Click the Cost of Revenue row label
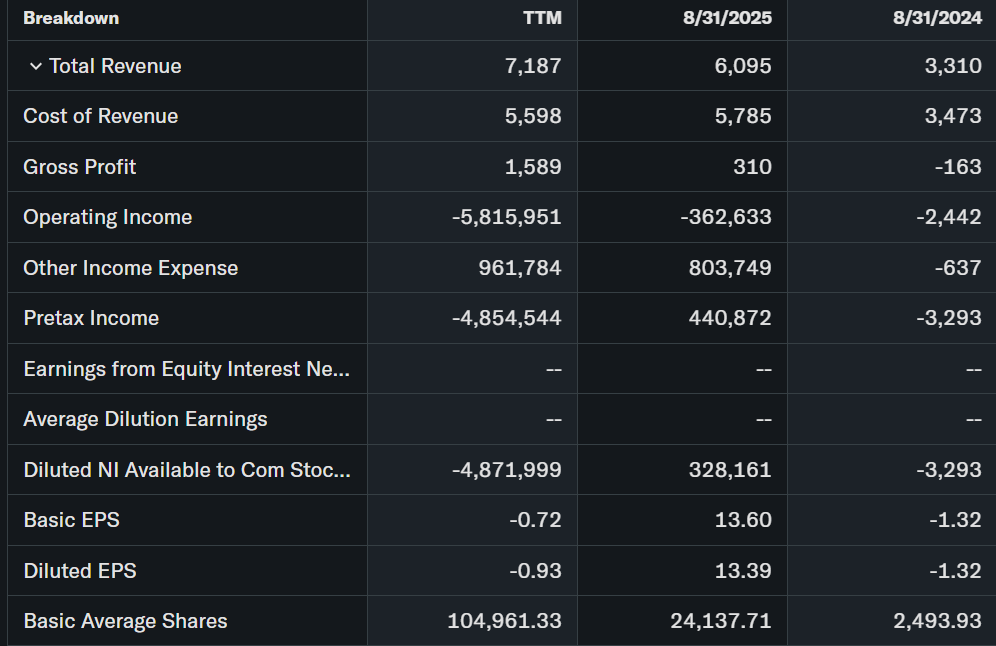Viewport: 996px width, 646px height. click(101, 116)
